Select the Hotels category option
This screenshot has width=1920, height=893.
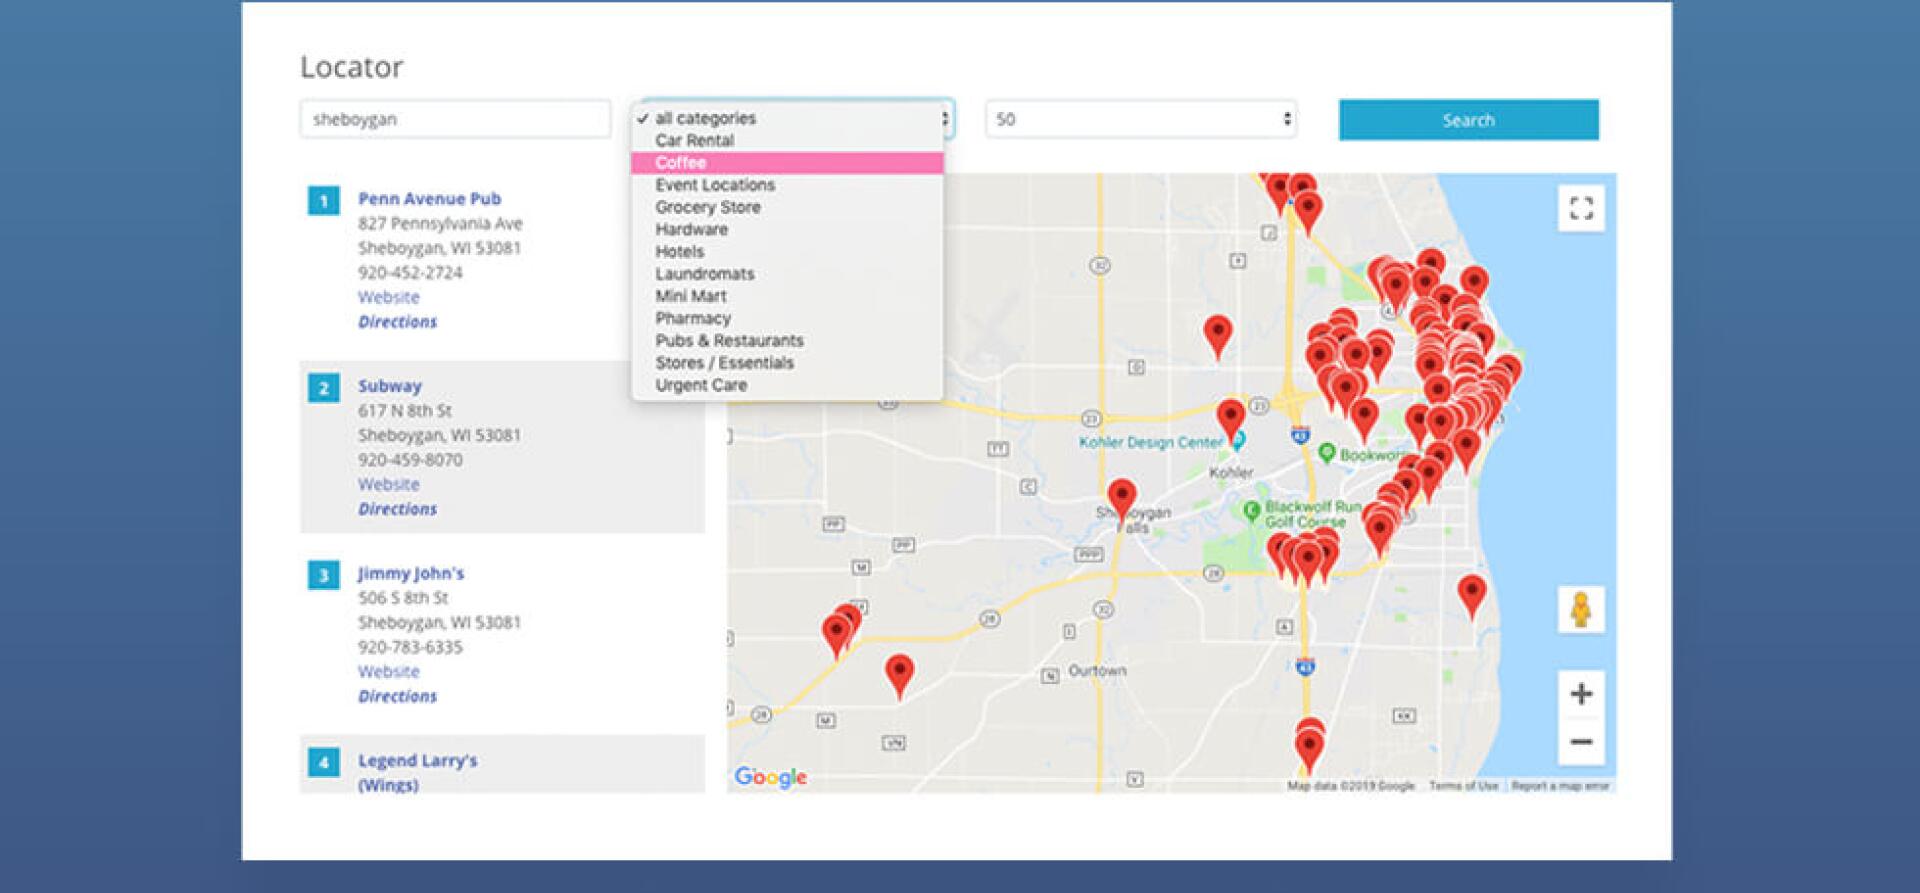[787, 252]
